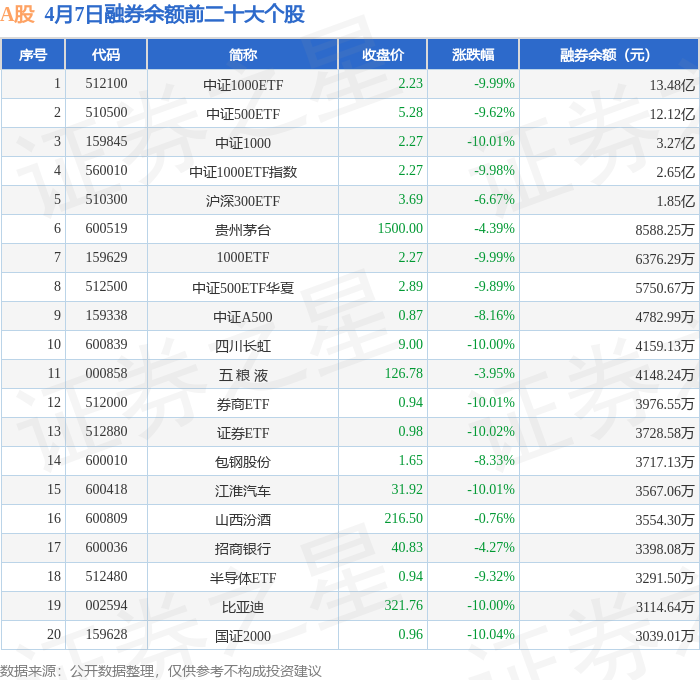Click the balance value 6376.29万
700x680 pixels.
(665, 259)
